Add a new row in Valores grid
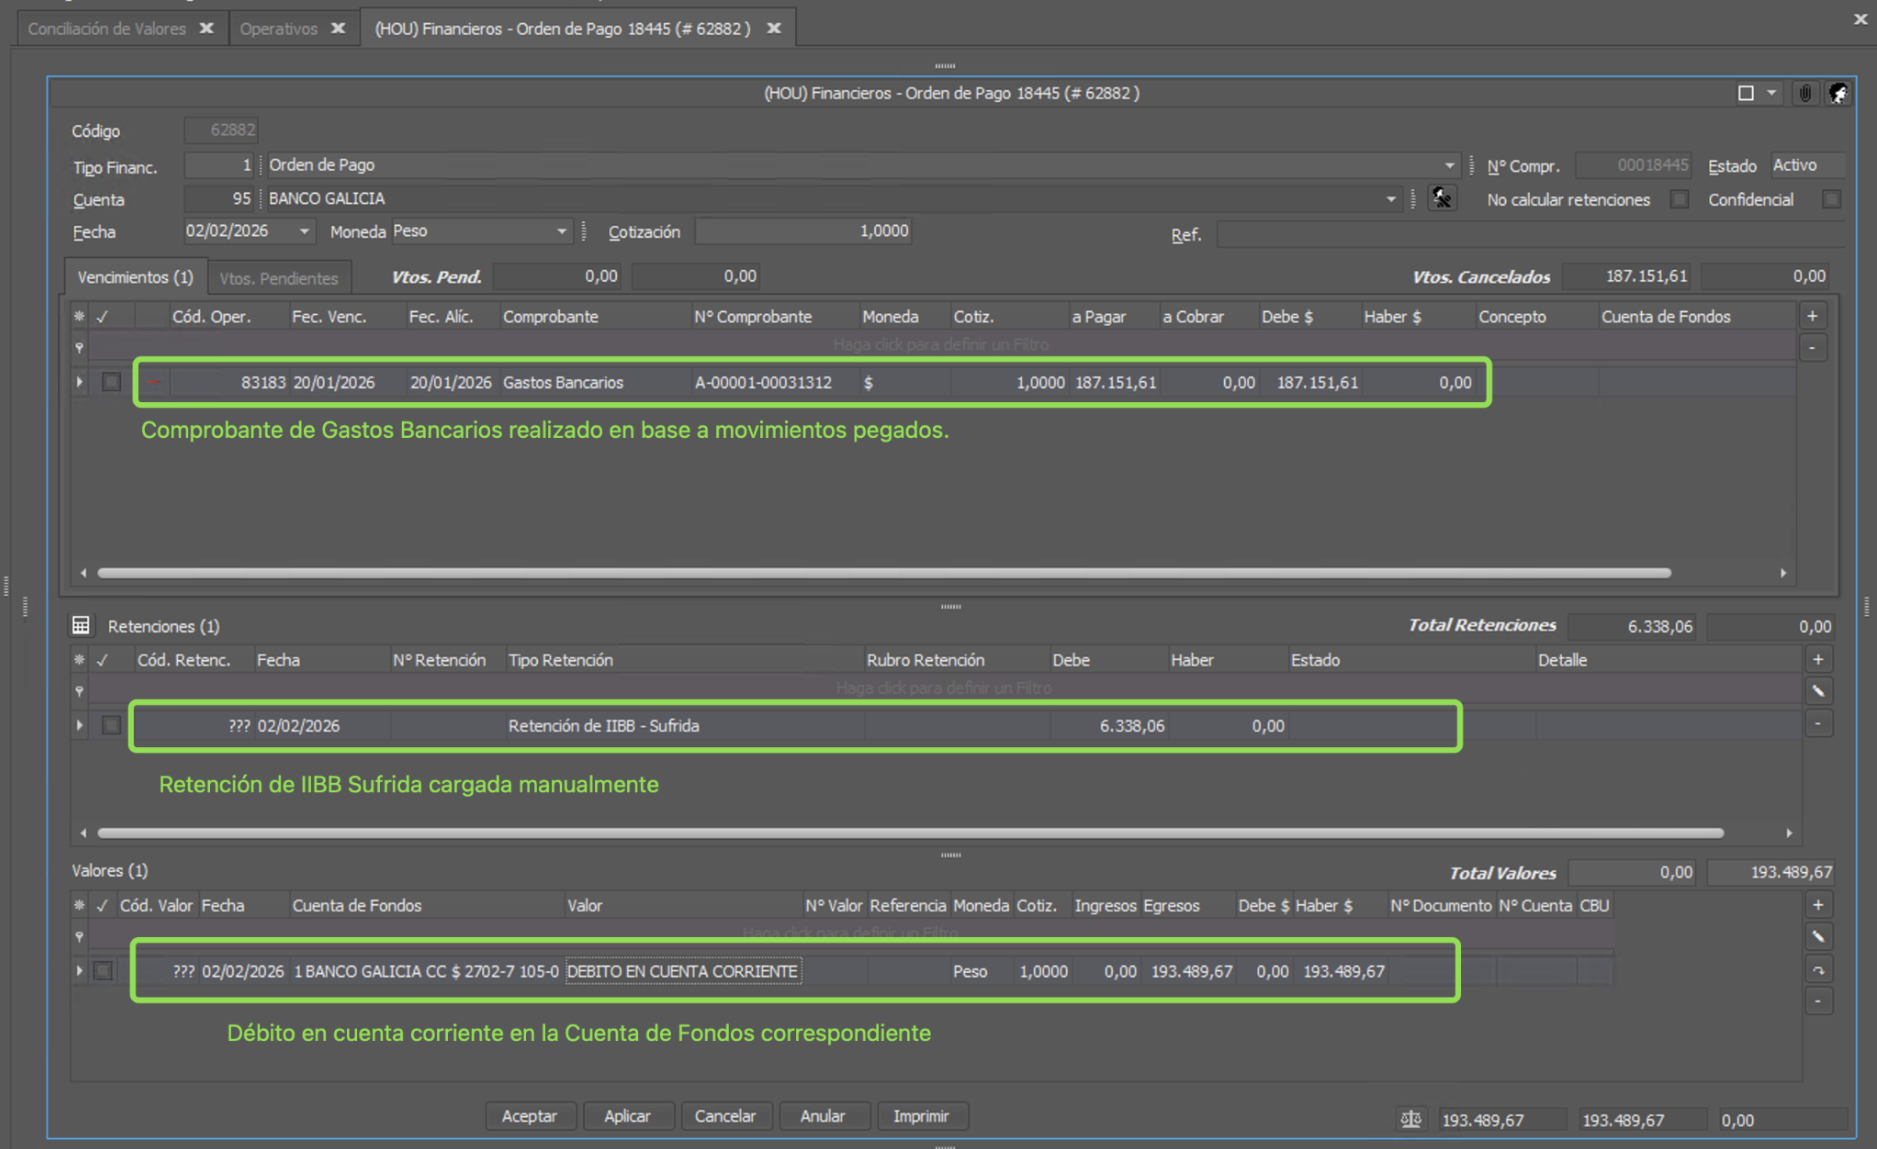 coord(1818,905)
